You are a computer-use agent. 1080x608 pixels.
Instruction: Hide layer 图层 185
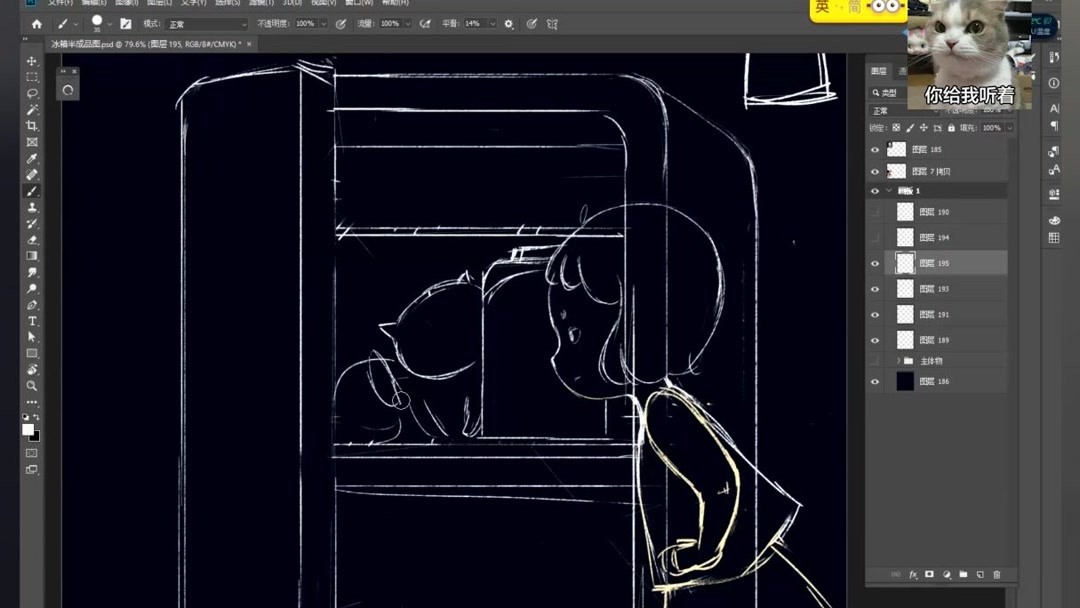coord(875,149)
